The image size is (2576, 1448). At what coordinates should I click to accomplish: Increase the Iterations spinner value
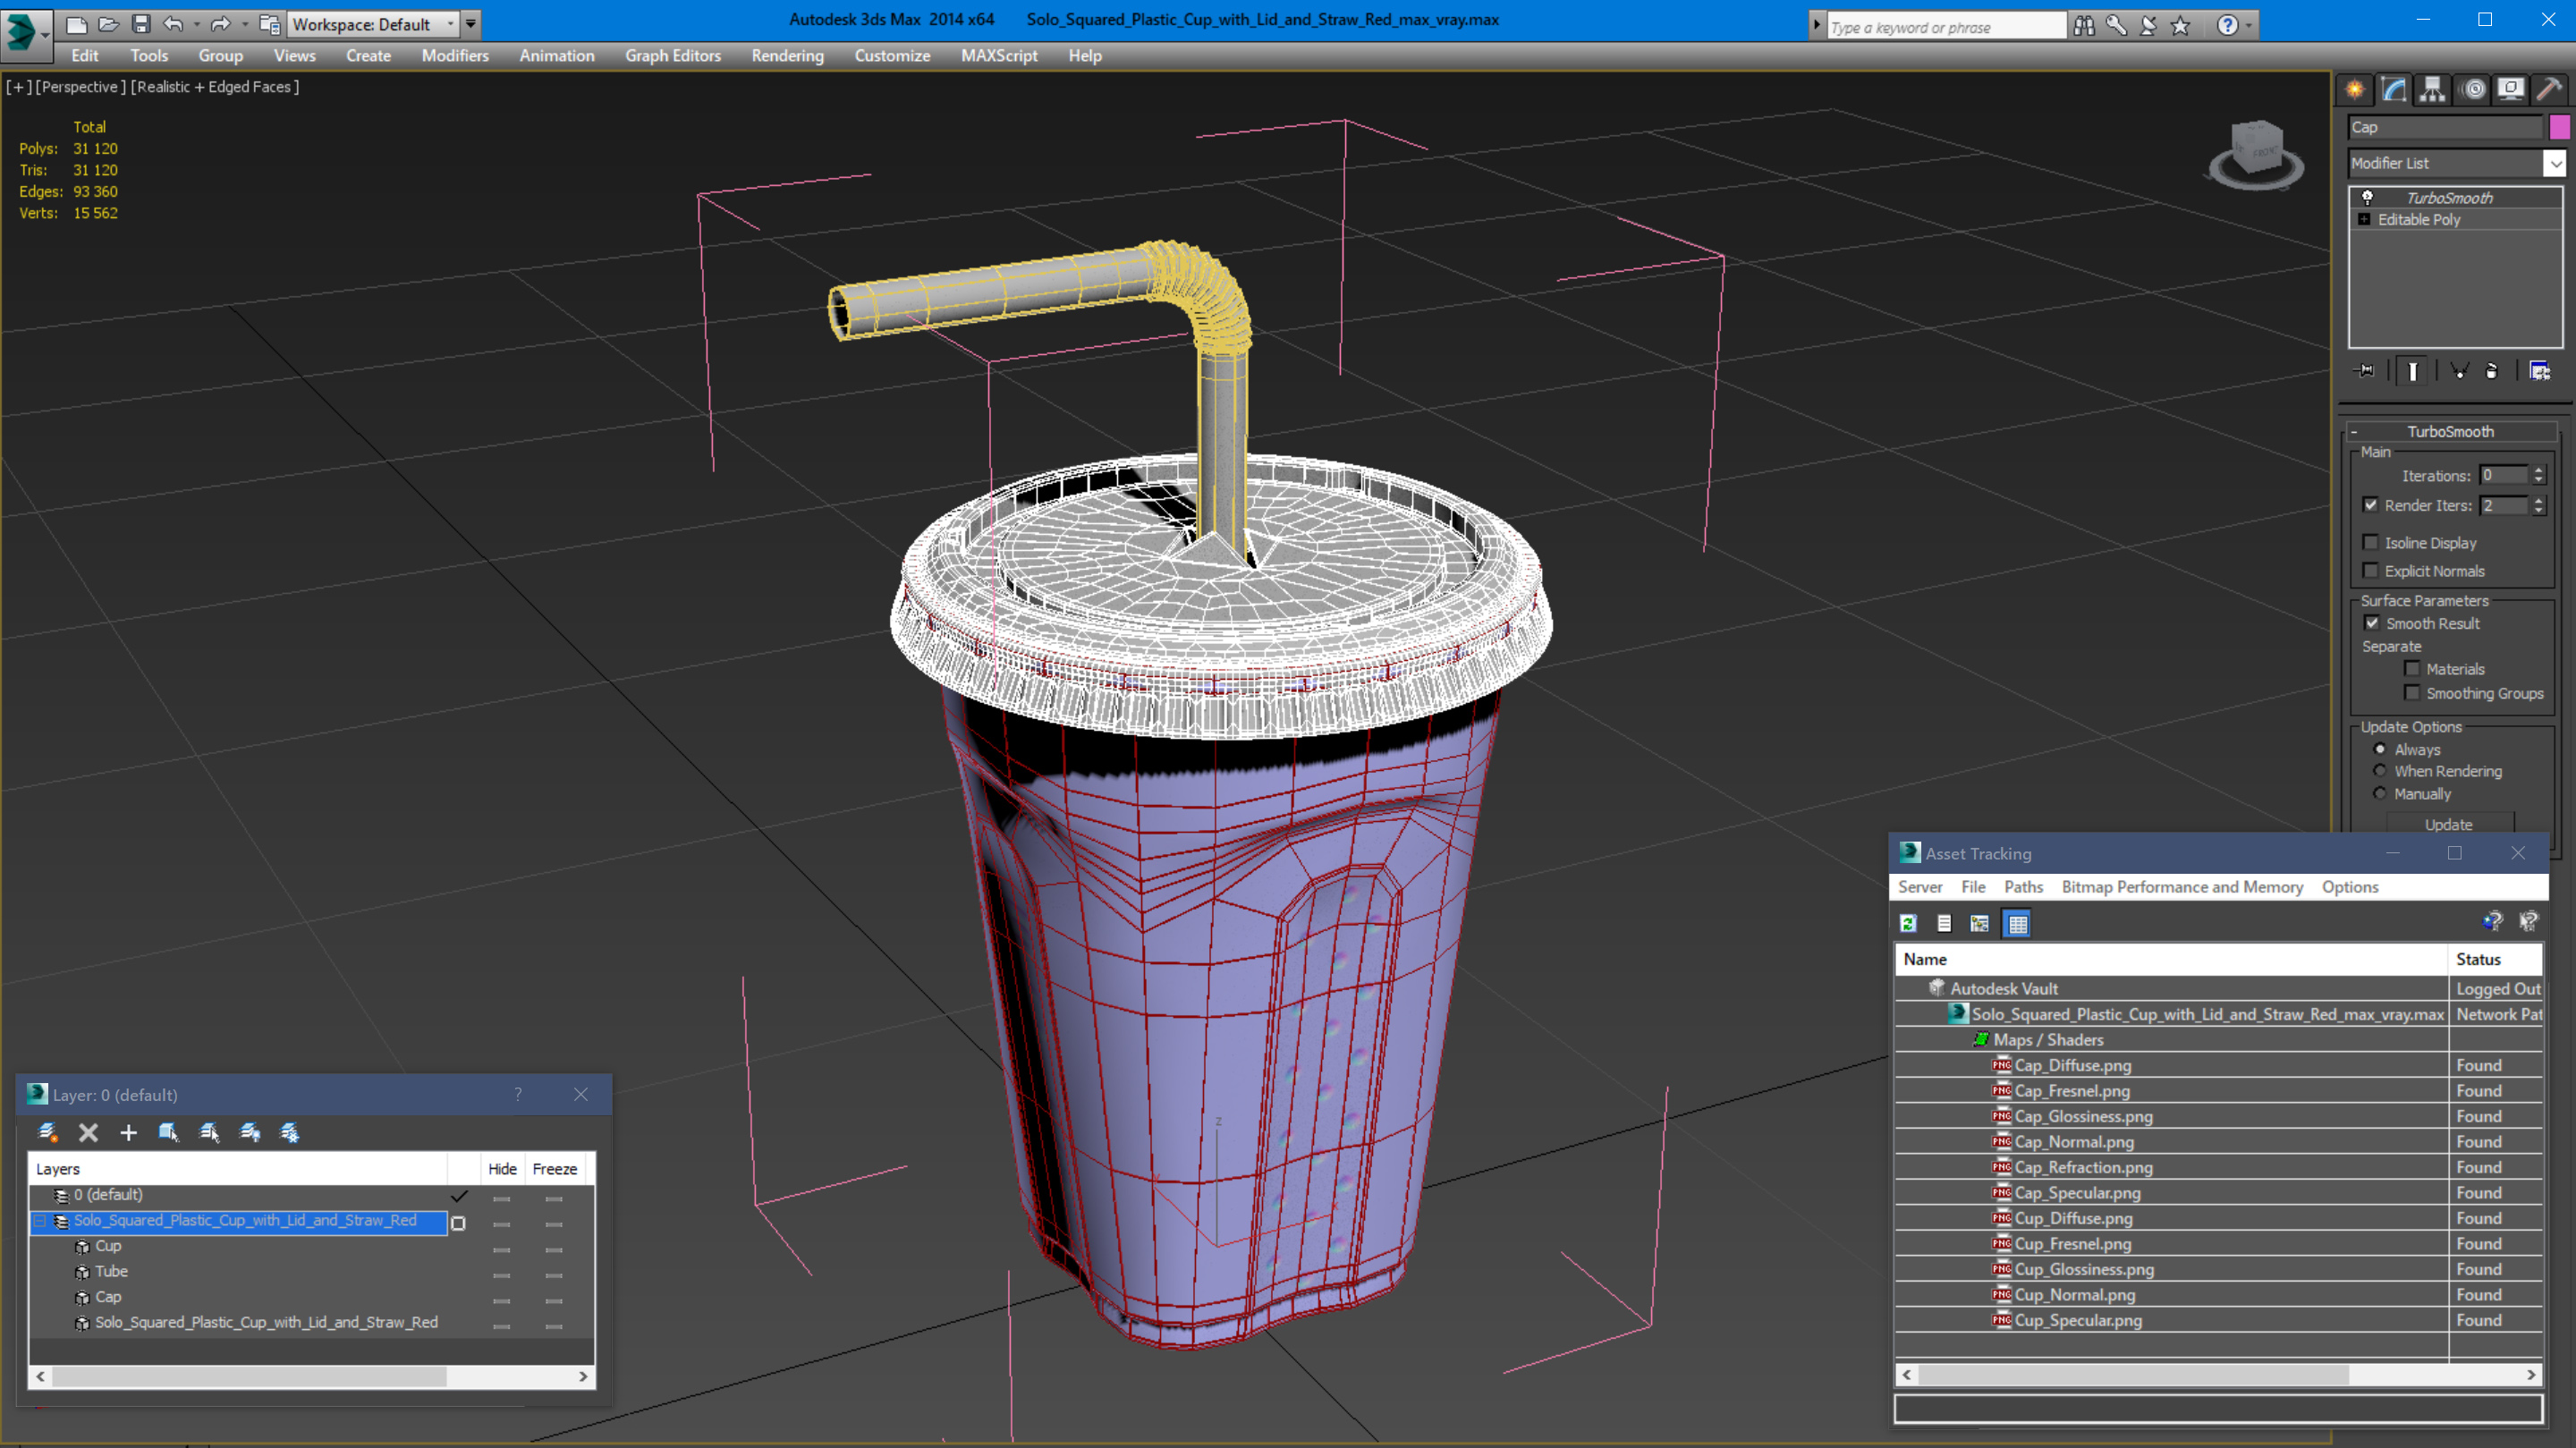coord(2538,471)
